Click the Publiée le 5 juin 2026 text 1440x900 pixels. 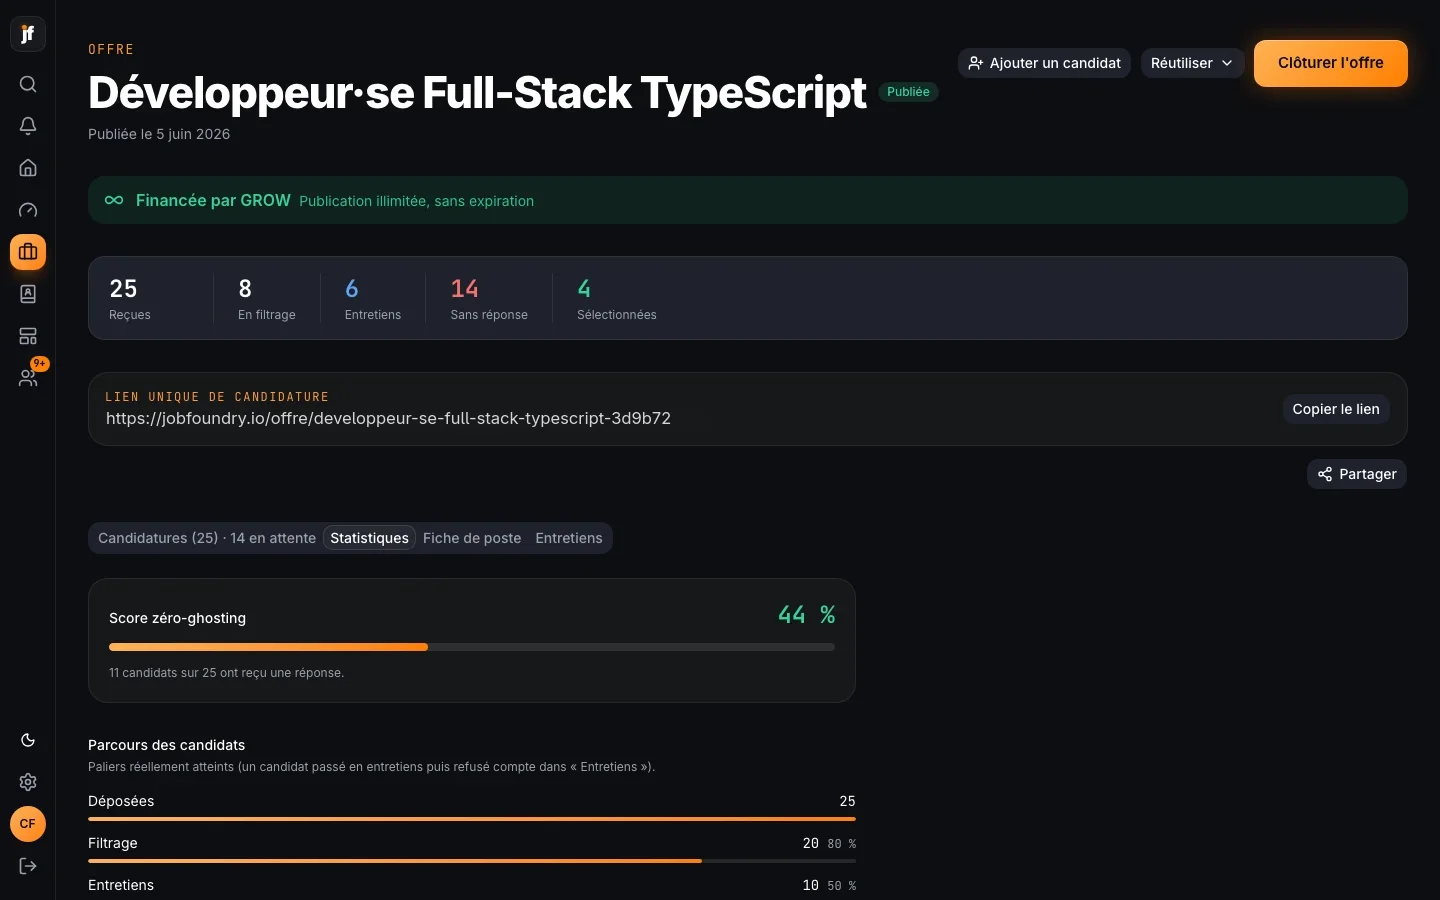point(159,134)
